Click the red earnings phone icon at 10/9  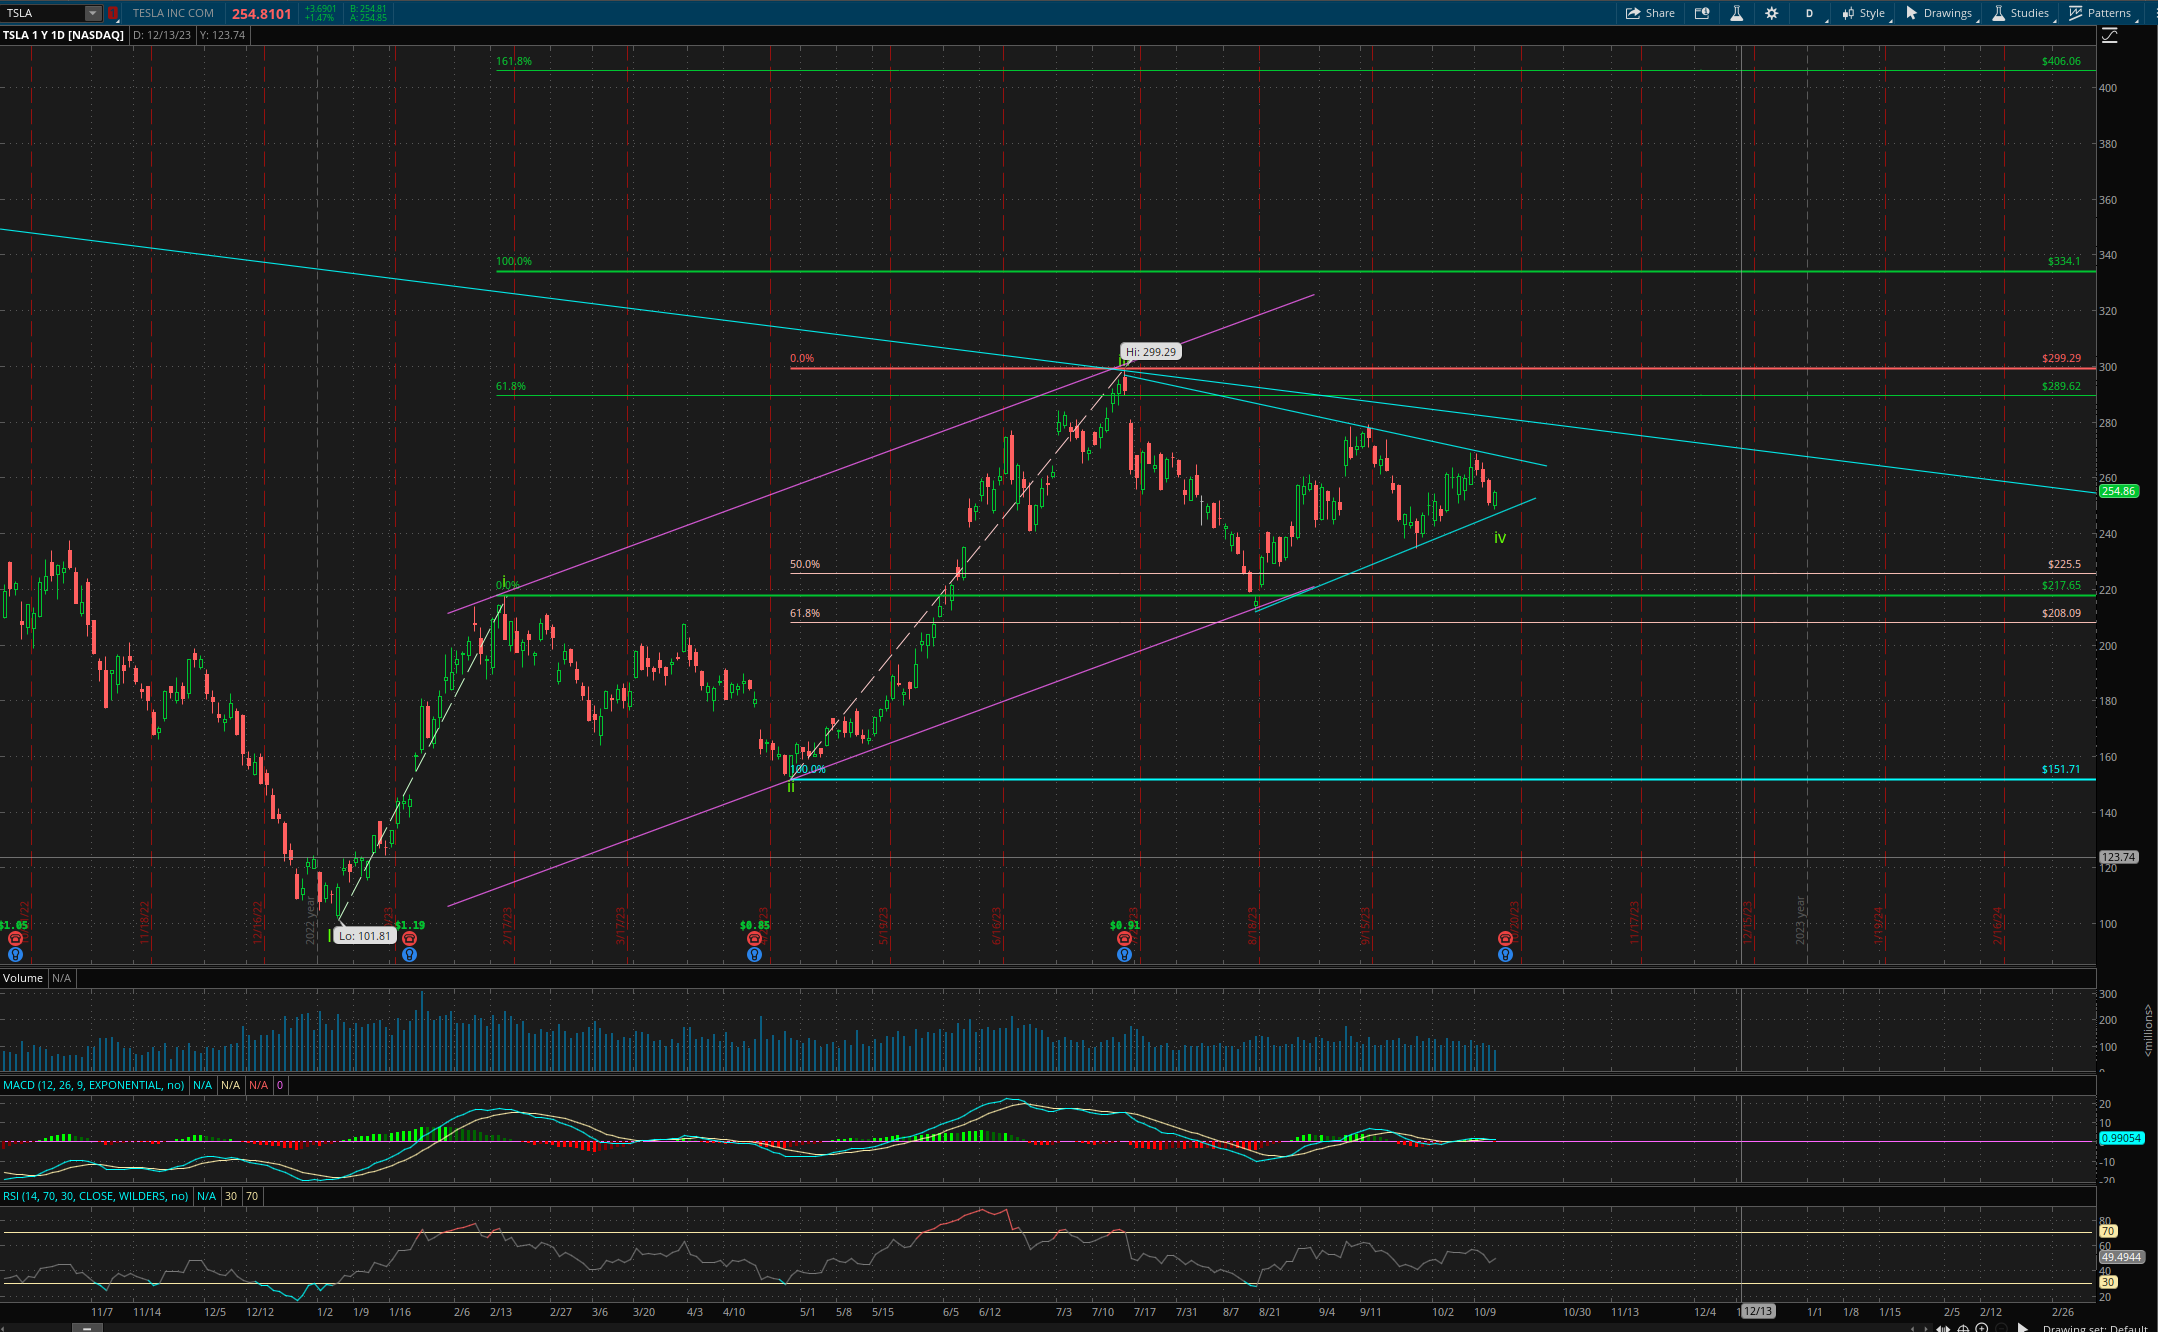pos(1505,938)
